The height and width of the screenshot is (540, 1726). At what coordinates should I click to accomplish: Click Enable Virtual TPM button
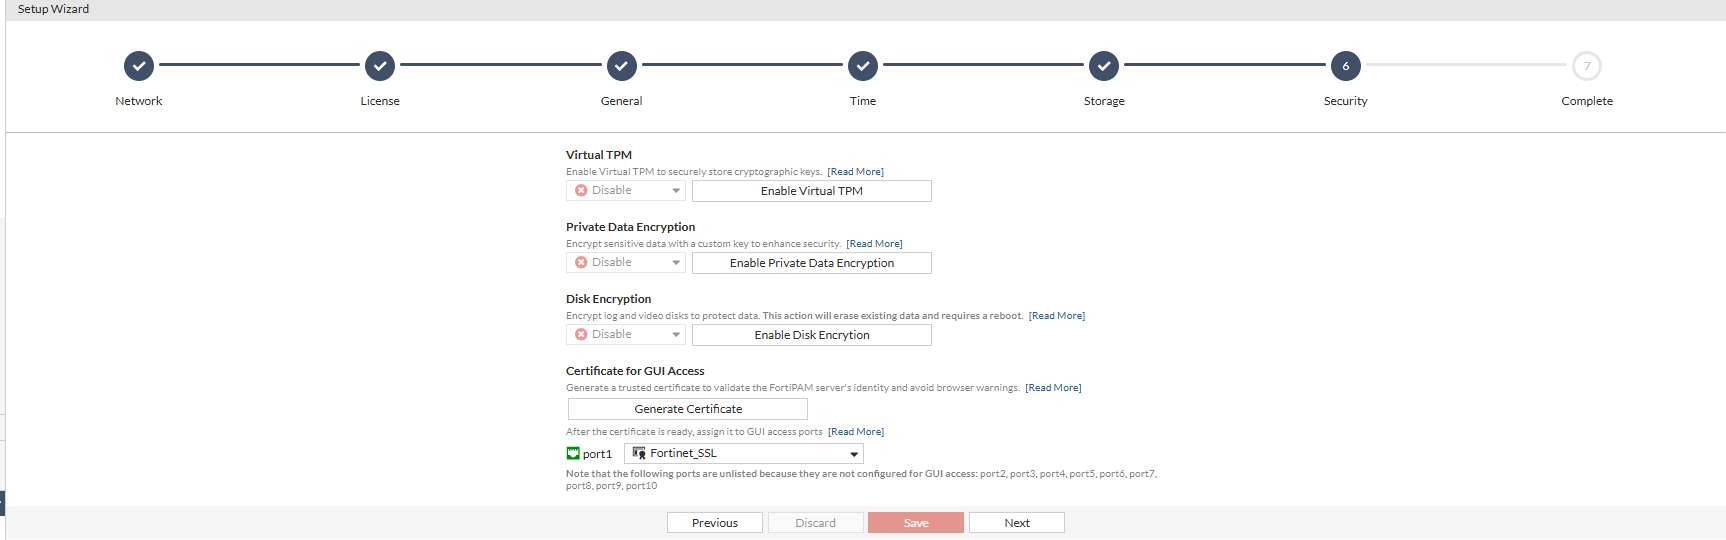(x=811, y=191)
